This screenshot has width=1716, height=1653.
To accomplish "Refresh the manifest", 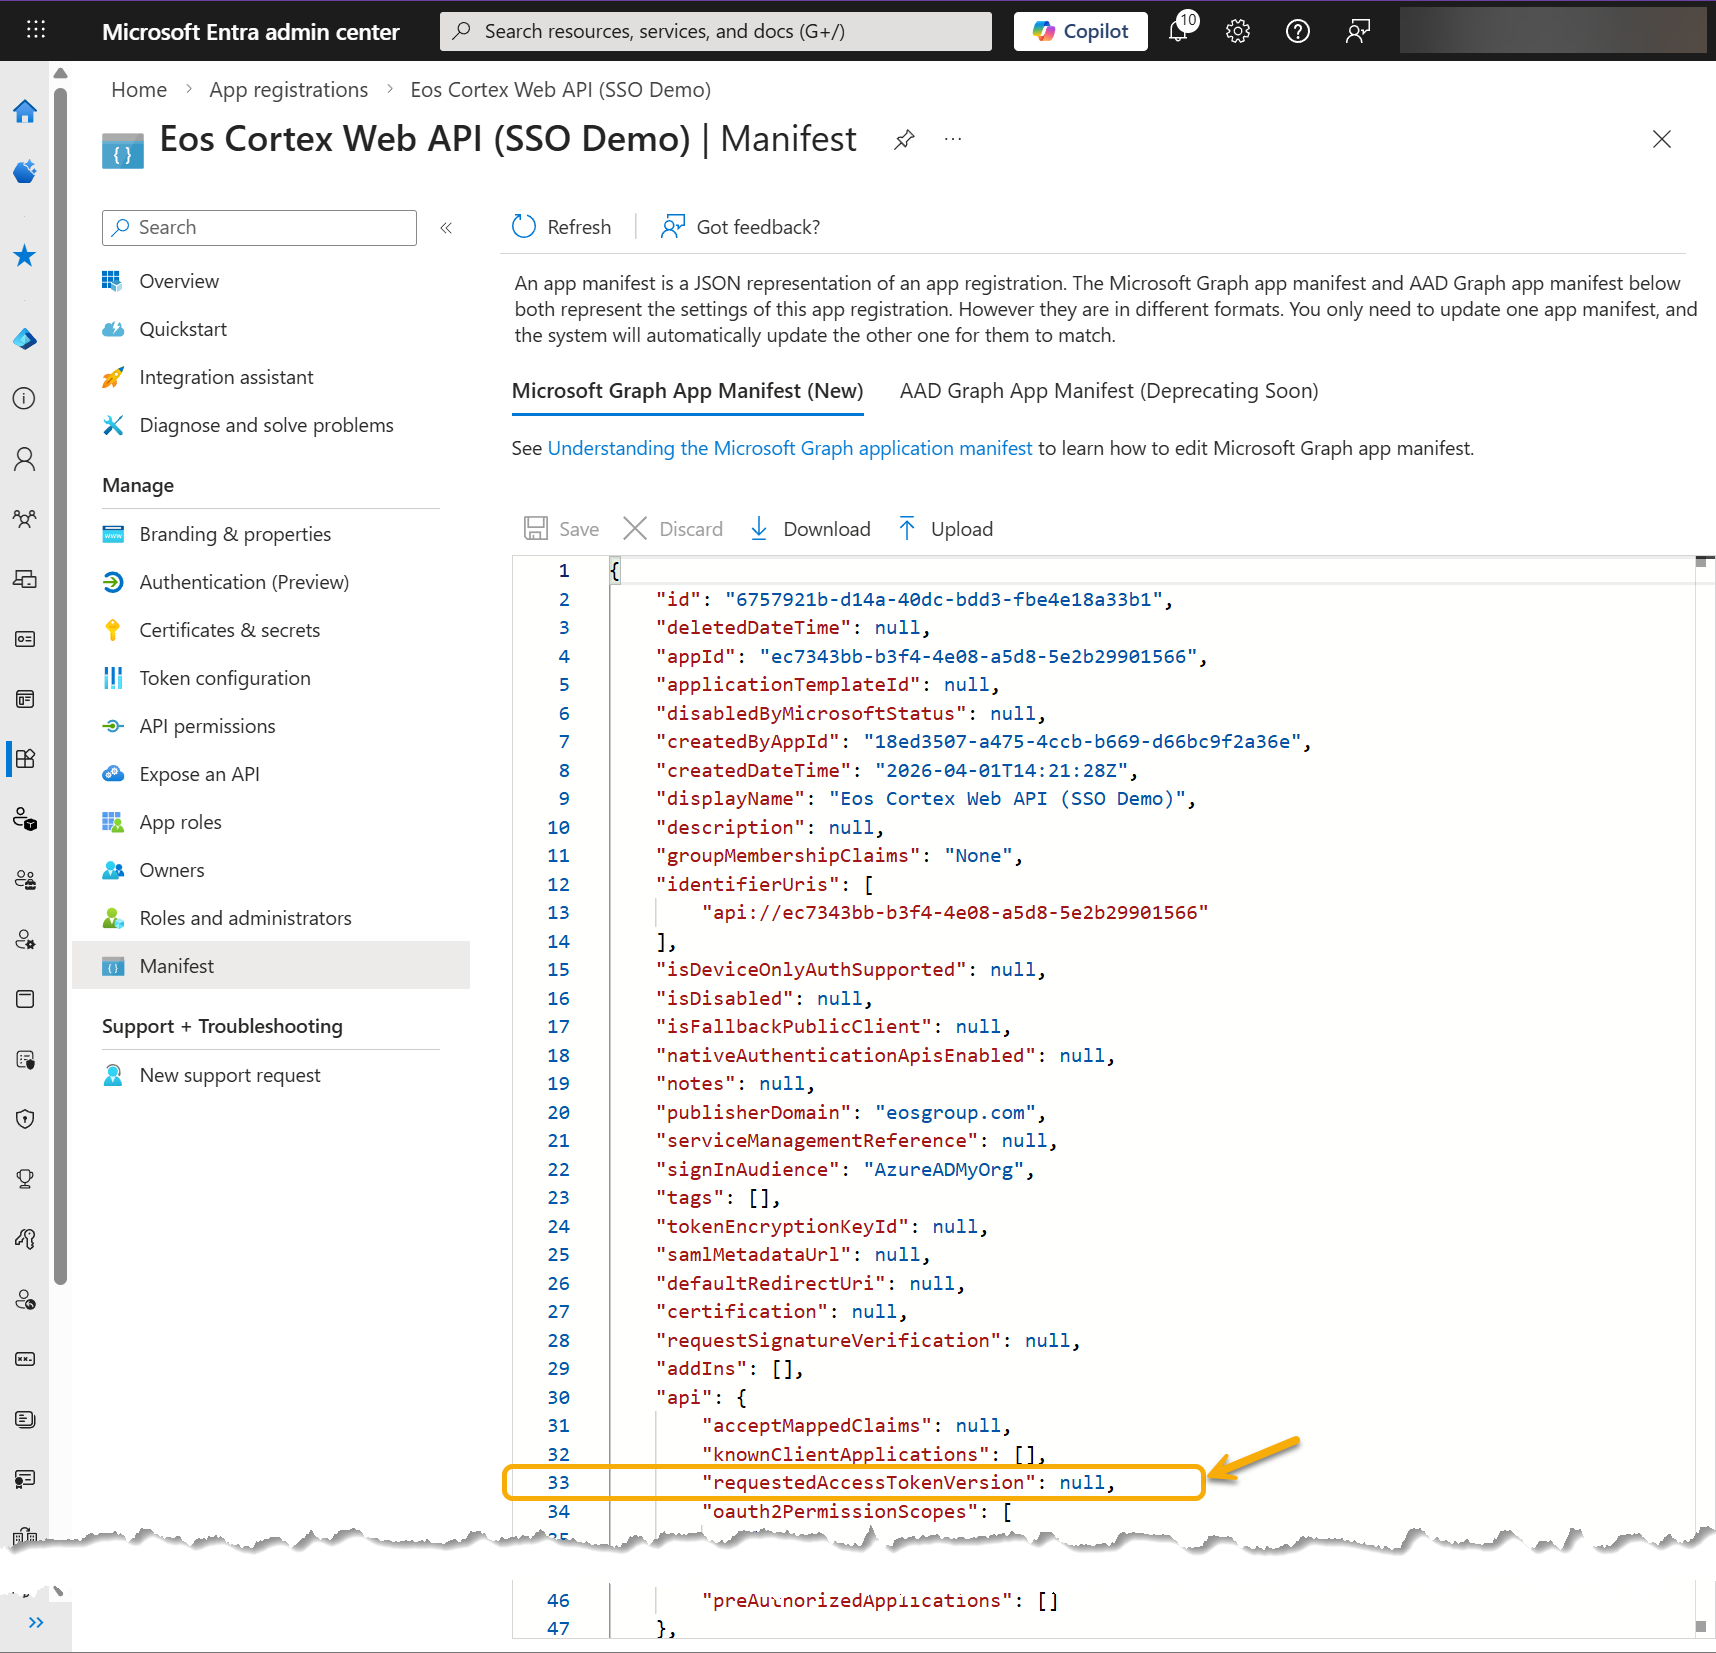I will (561, 227).
